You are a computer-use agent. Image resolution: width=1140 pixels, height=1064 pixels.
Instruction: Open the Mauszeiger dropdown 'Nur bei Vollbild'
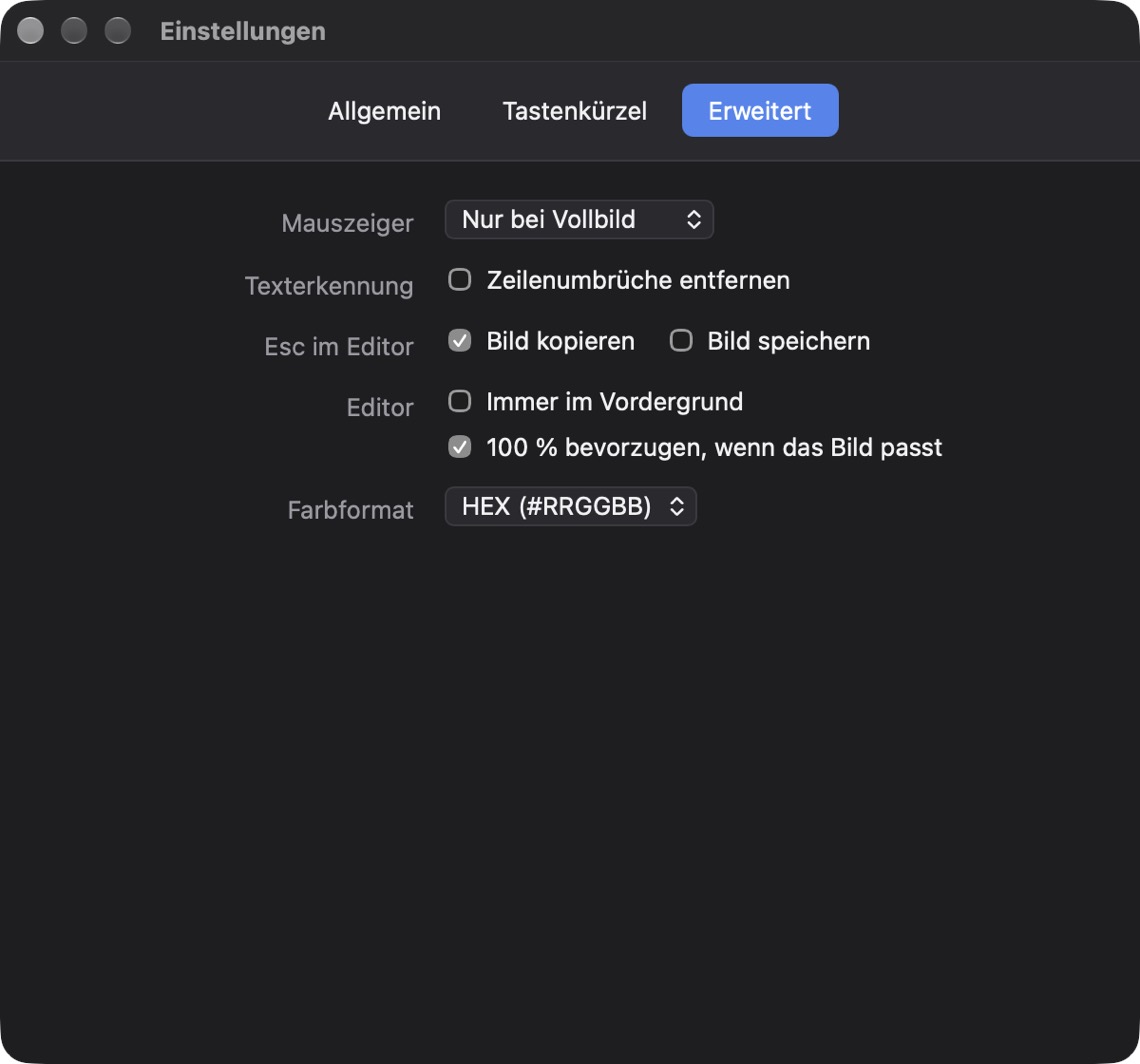coord(579,220)
